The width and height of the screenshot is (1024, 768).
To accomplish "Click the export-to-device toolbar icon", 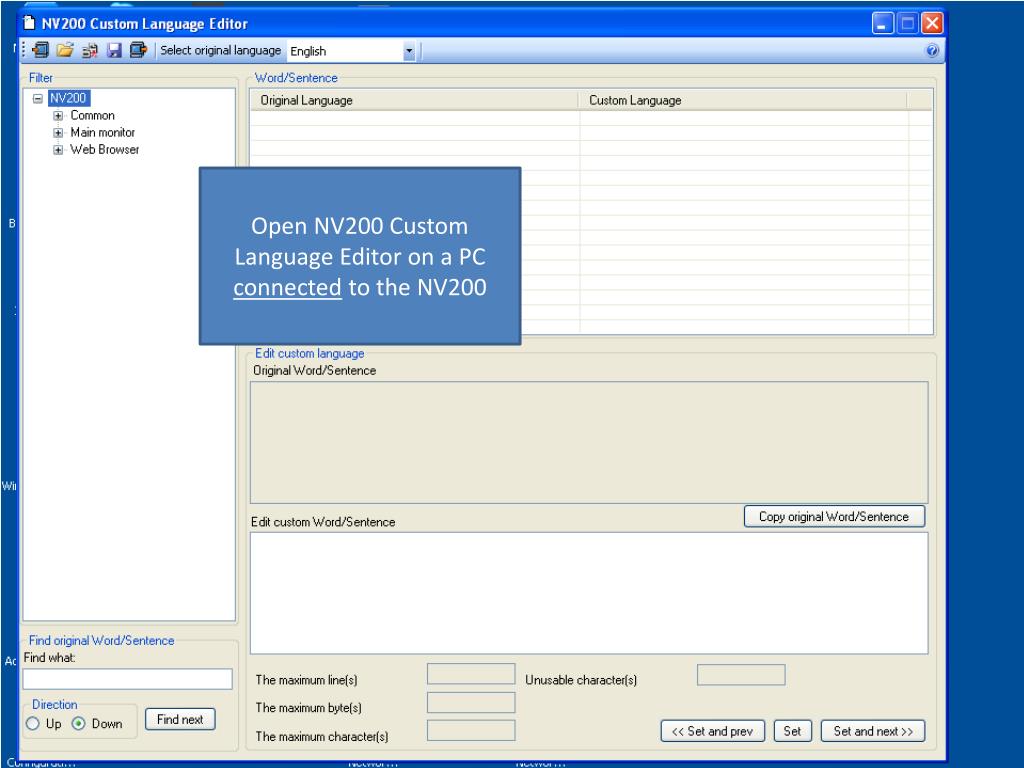I will tap(138, 50).
